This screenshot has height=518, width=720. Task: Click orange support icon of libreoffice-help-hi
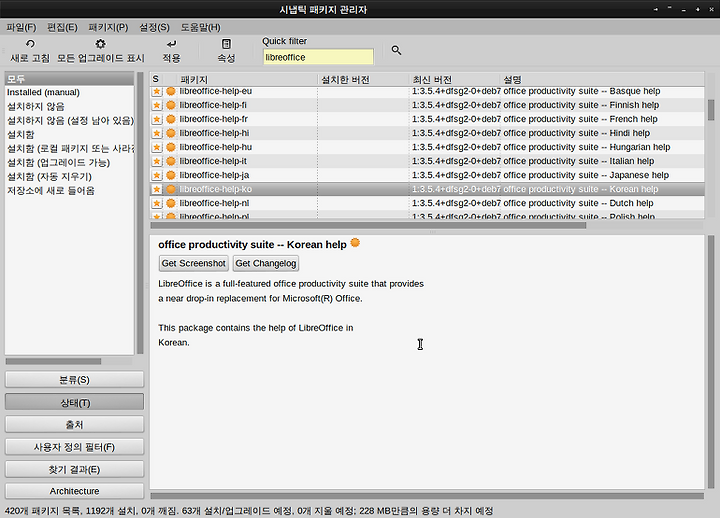coord(171,133)
